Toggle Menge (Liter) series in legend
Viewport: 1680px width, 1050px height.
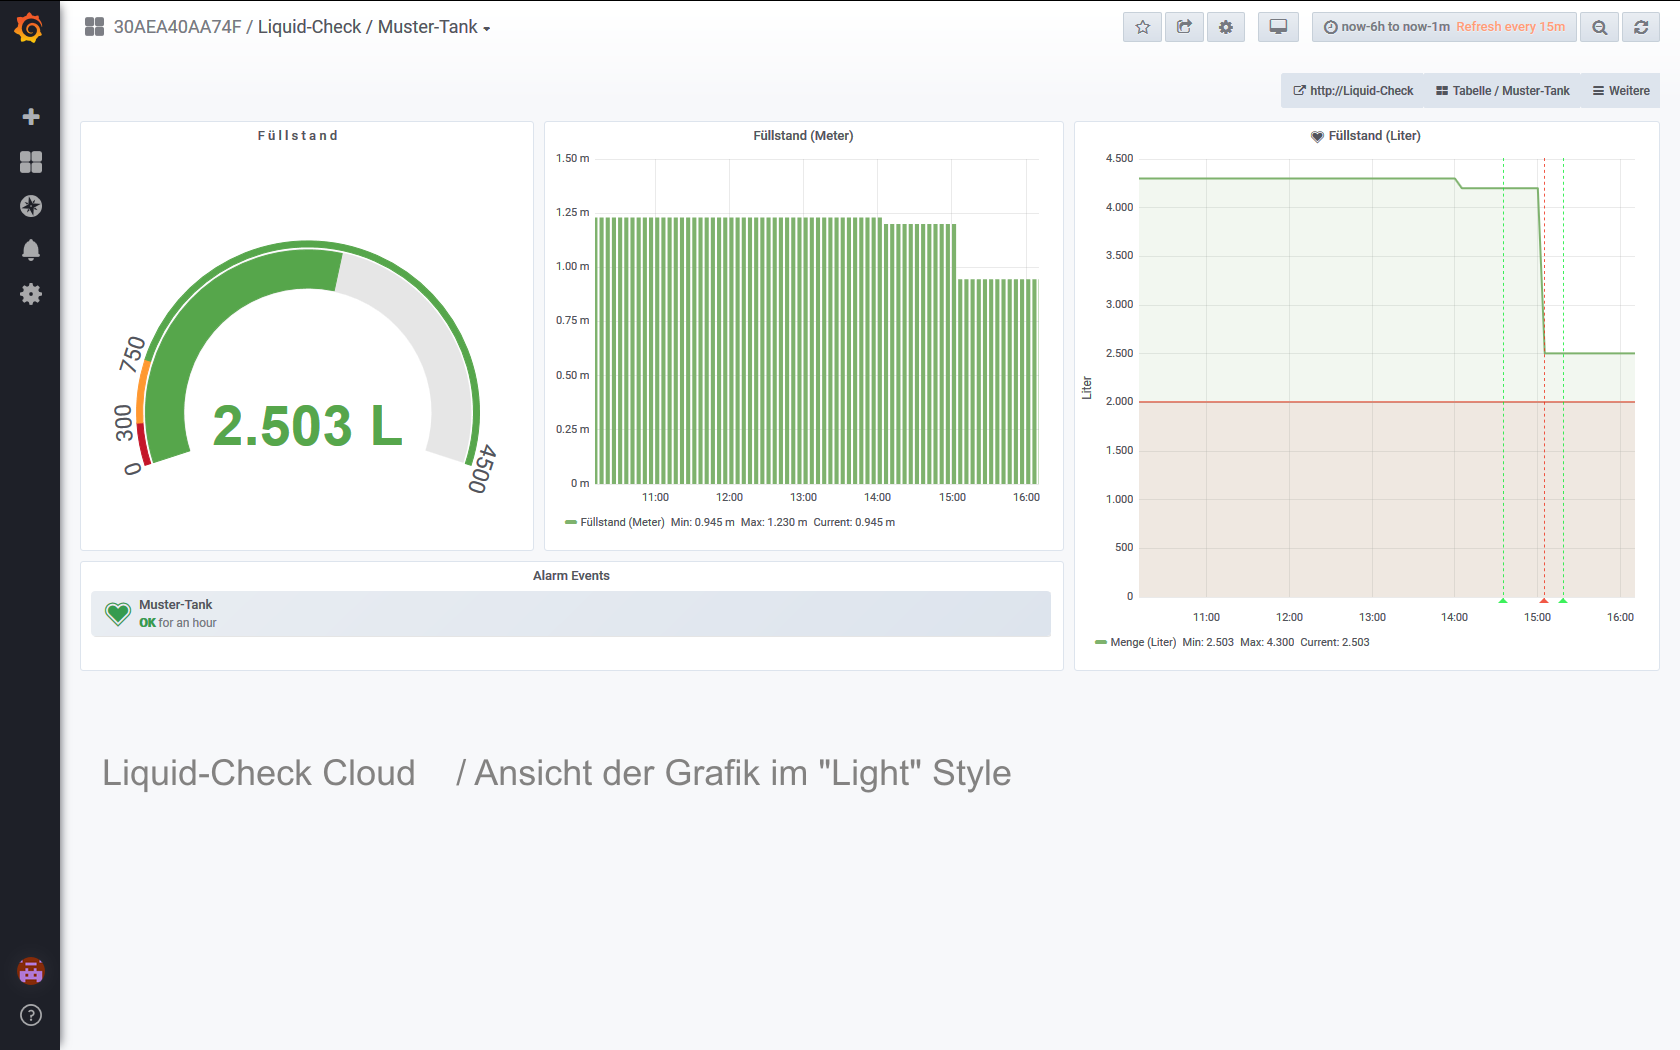1142,643
